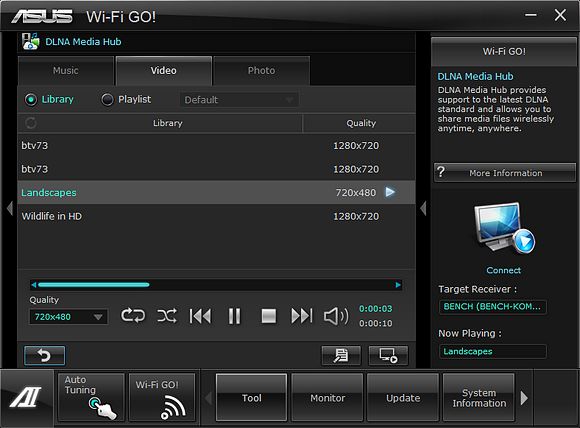Click the playlist document icon button
The width and height of the screenshot is (580, 428).
(x=341, y=355)
